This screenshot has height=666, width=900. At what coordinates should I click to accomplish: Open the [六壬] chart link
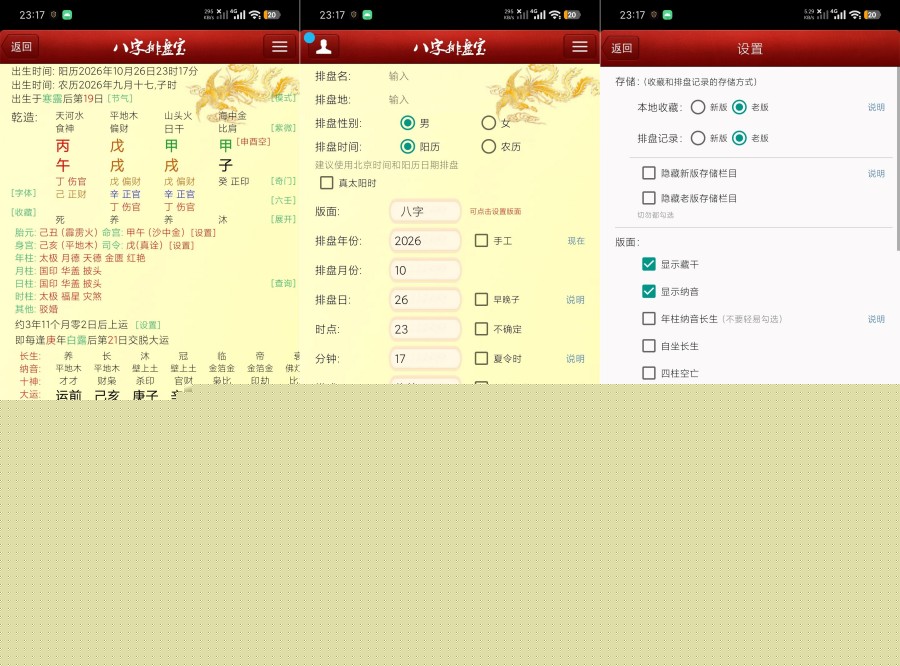point(284,200)
